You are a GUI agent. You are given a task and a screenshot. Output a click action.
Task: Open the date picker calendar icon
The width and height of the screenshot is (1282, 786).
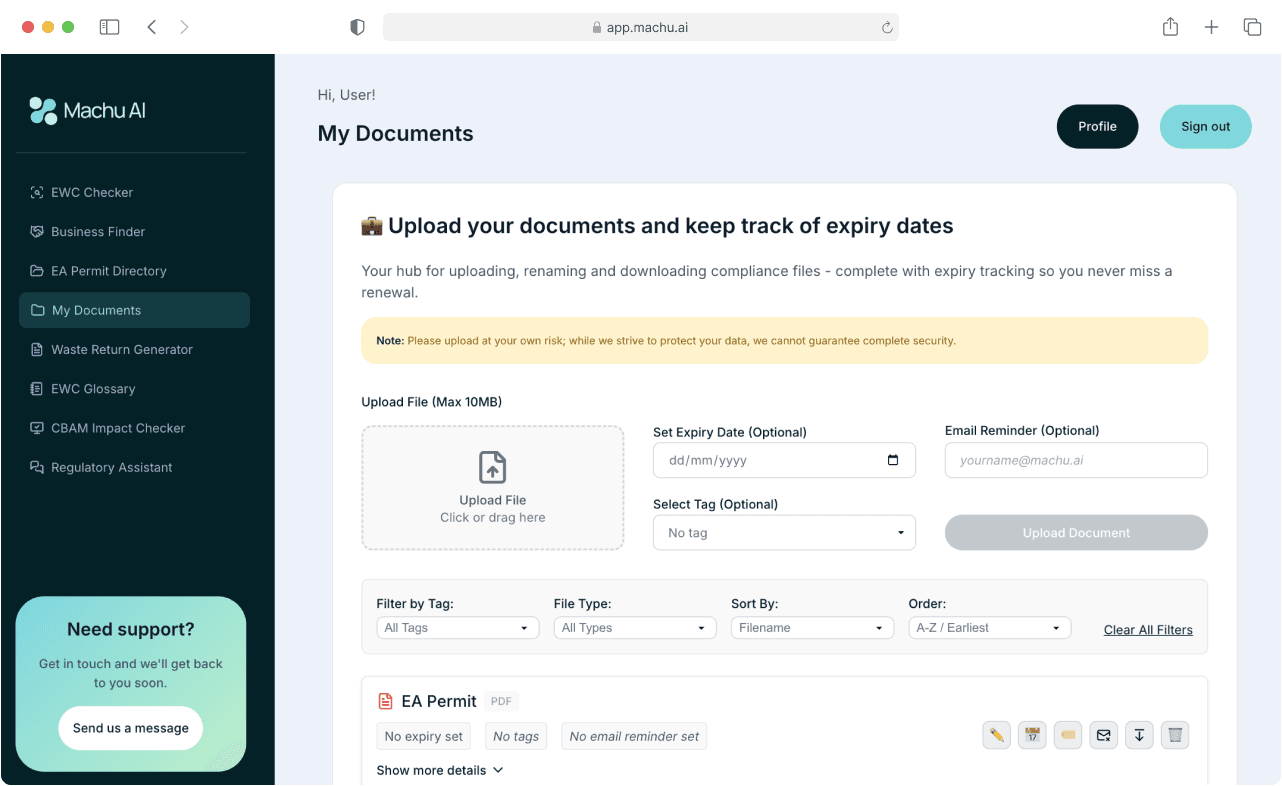tap(893, 460)
